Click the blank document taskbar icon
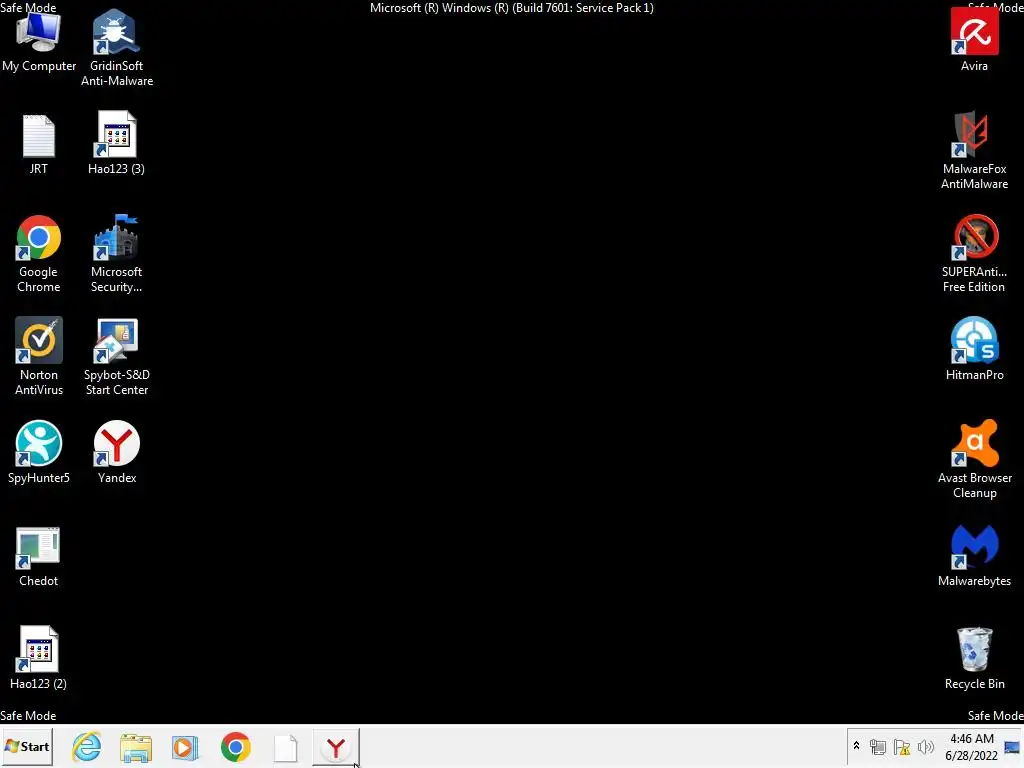The width and height of the screenshot is (1024, 768). click(x=285, y=748)
